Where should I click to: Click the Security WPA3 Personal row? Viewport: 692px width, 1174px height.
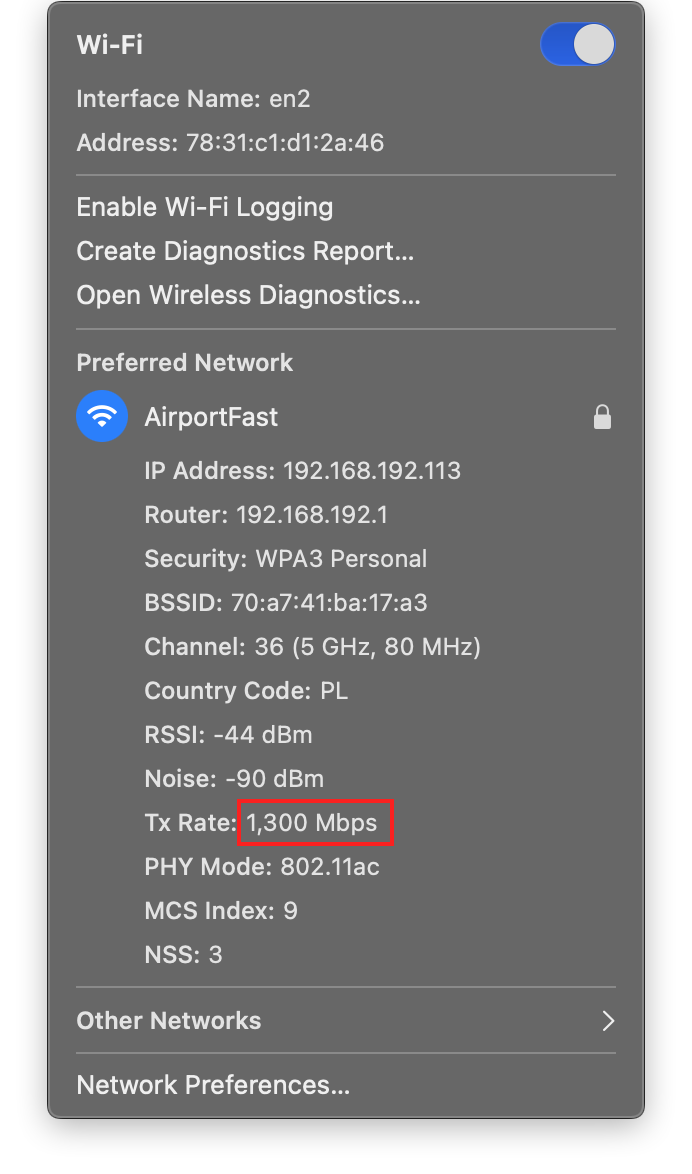pos(285,559)
